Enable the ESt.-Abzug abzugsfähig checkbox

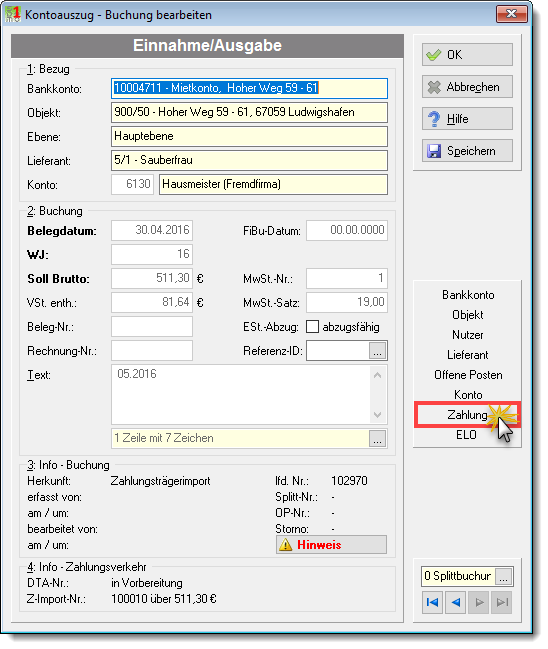tap(312, 327)
